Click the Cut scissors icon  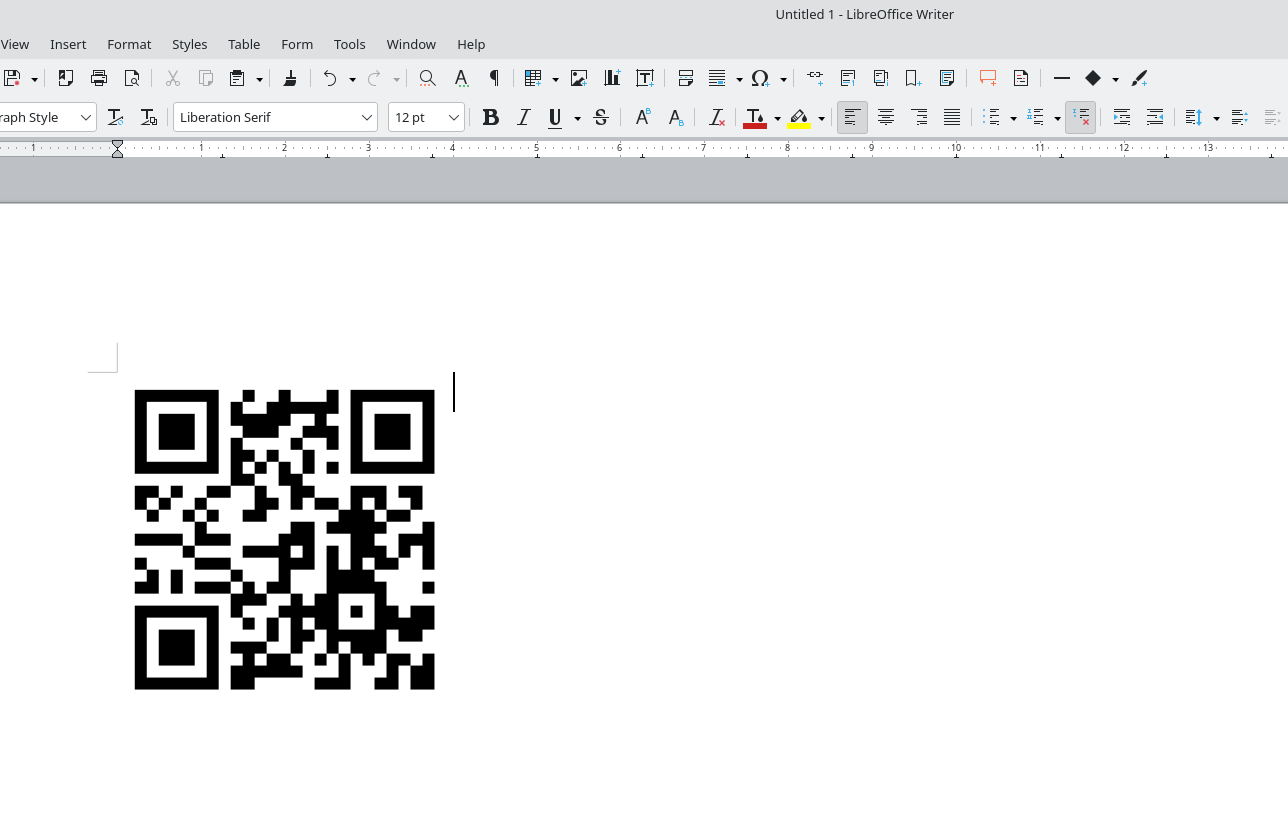[x=172, y=78]
